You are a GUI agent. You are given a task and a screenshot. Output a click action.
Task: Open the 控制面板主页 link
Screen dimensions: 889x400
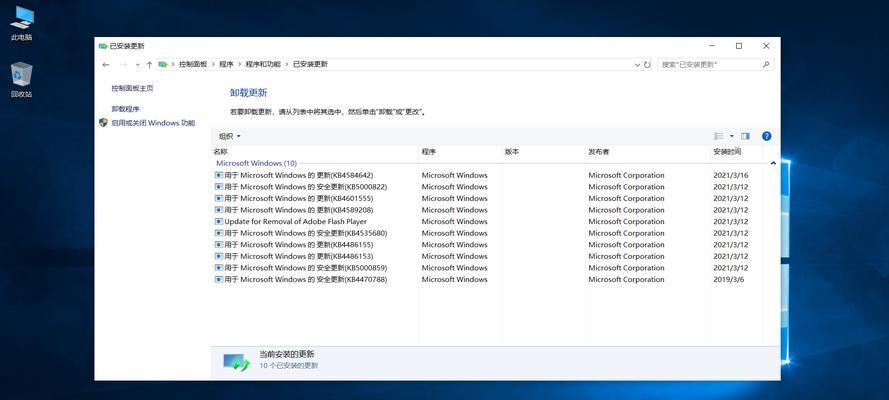click(132, 88)
